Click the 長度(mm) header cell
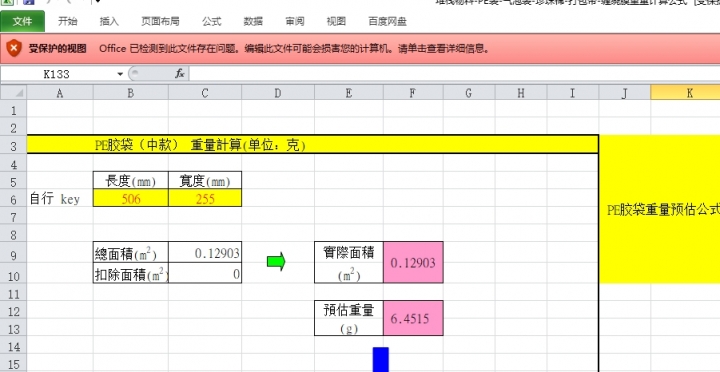Screen dimensions: 720x372 coord(131,181)
